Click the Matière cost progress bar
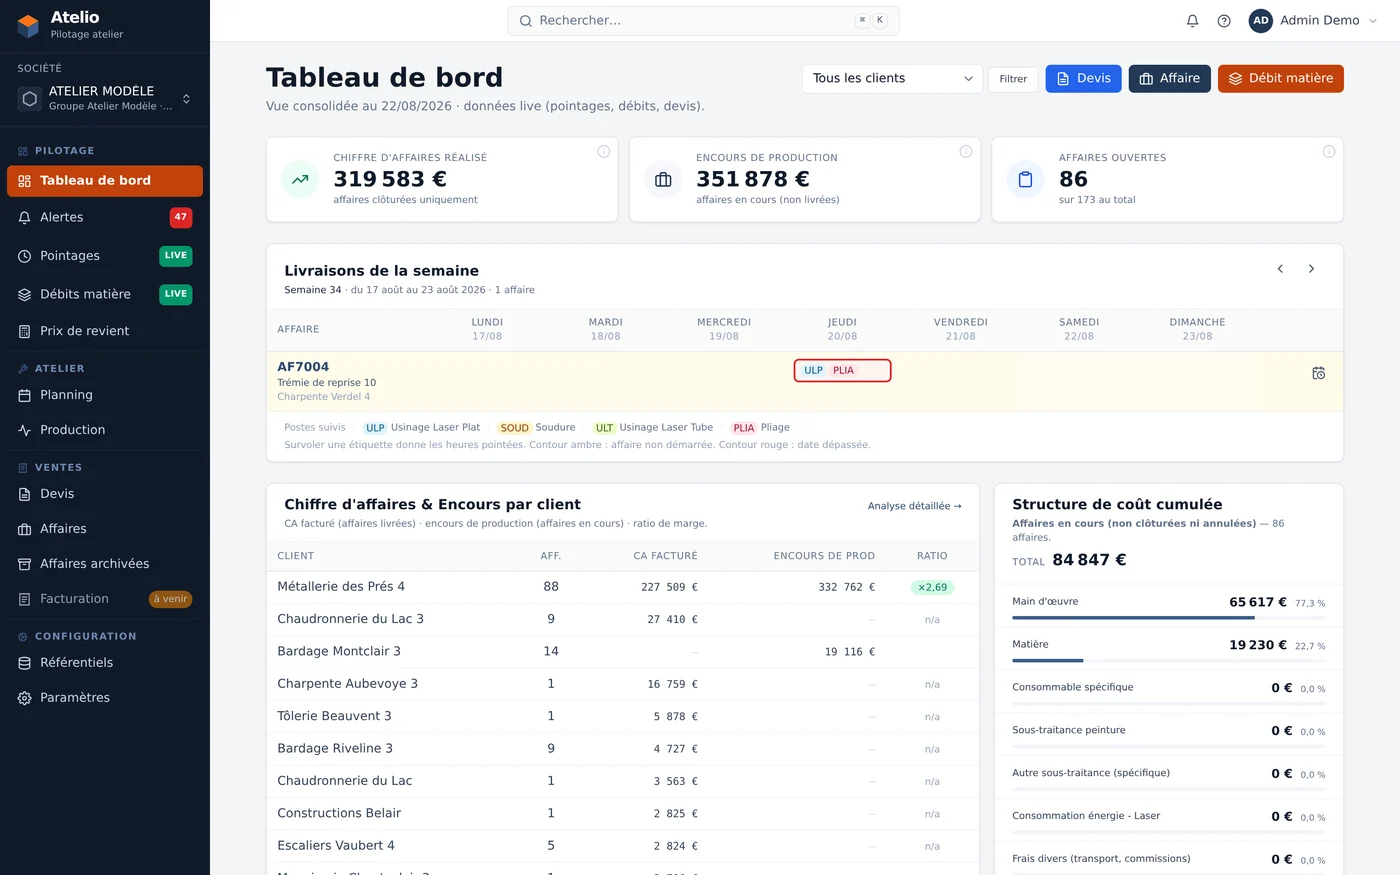Viewport: 1400px width, 875px height. [x=1169, y=661]
